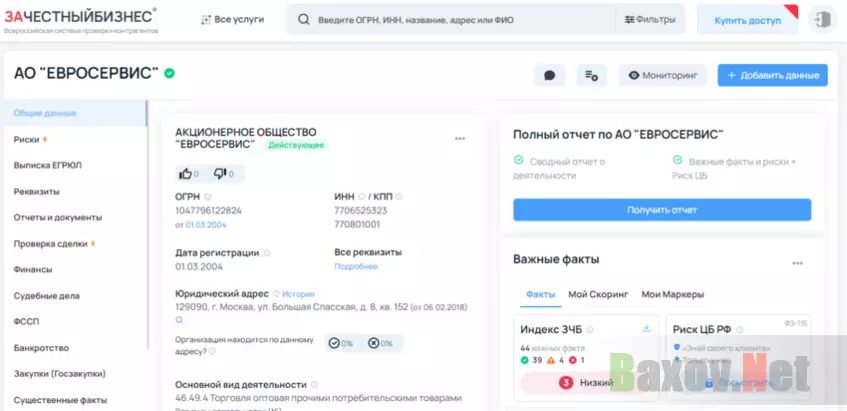Click the info icon next to ОГРН
Screen dimensions: 847x411
(x=207, y=197)
